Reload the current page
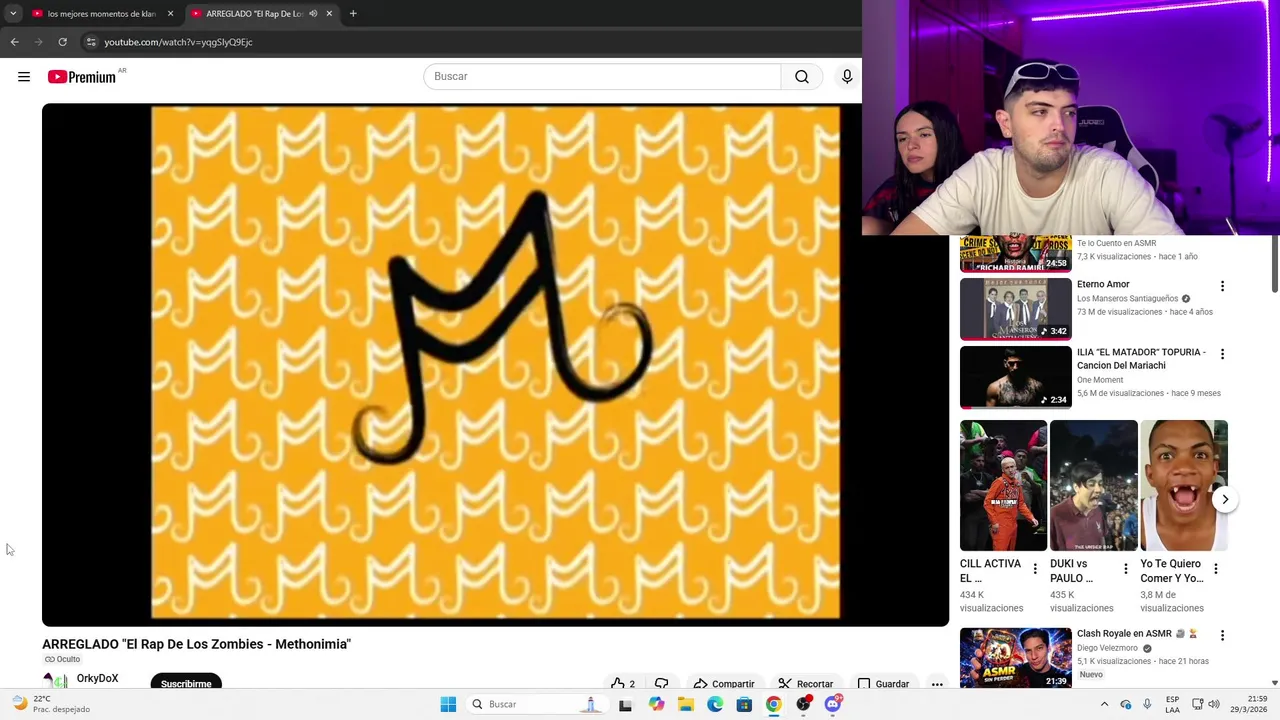This screenshot has width=1280, height=720. (x=62, y=42)
